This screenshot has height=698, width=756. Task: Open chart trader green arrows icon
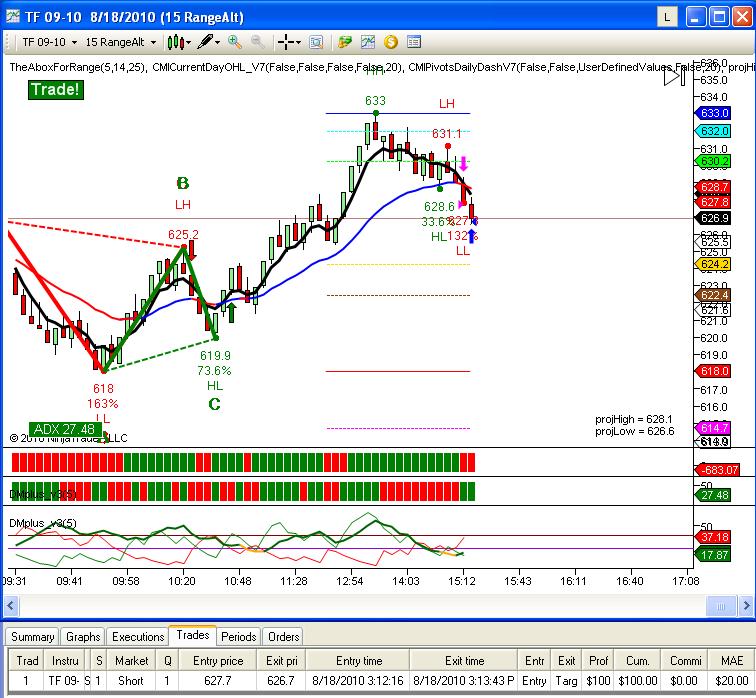point(345,42)
